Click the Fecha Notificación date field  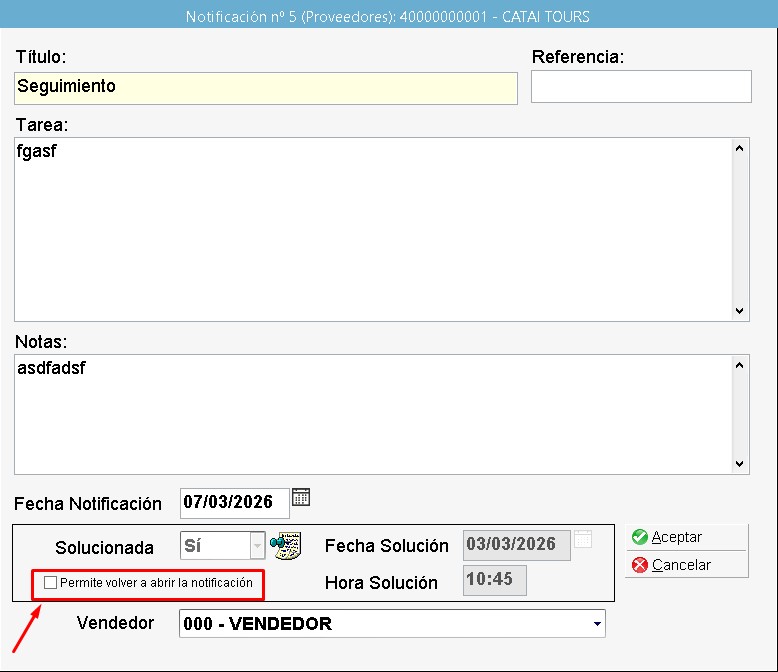(234, 503)
